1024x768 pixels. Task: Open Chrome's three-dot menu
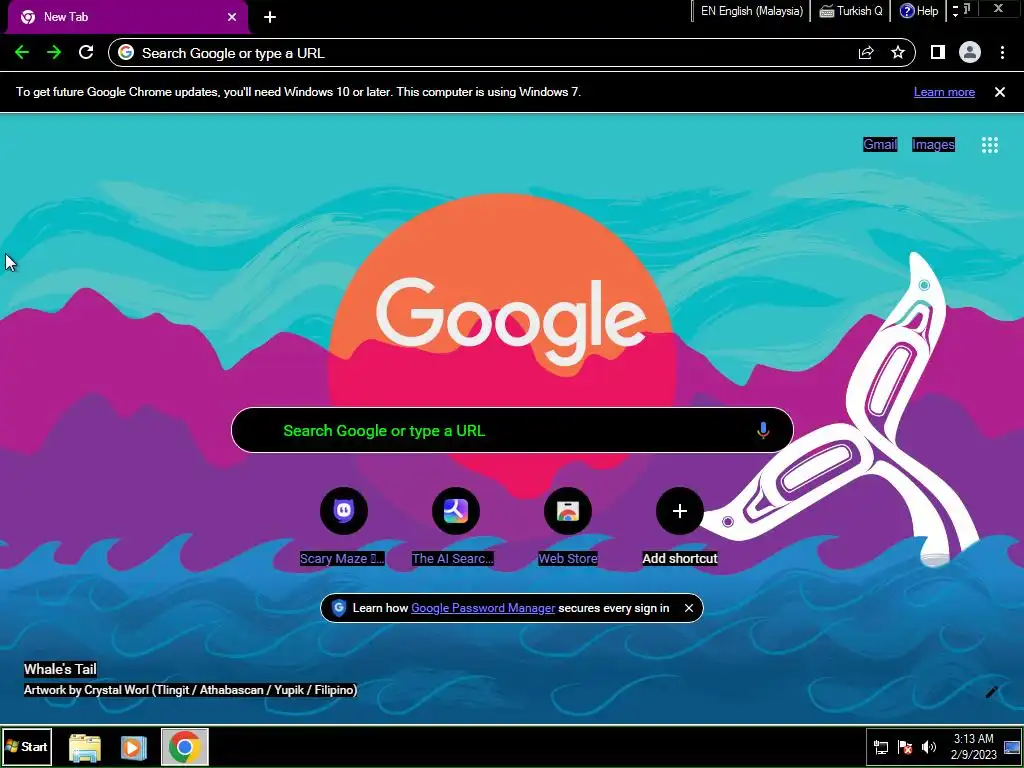[x=1002, y=53]
